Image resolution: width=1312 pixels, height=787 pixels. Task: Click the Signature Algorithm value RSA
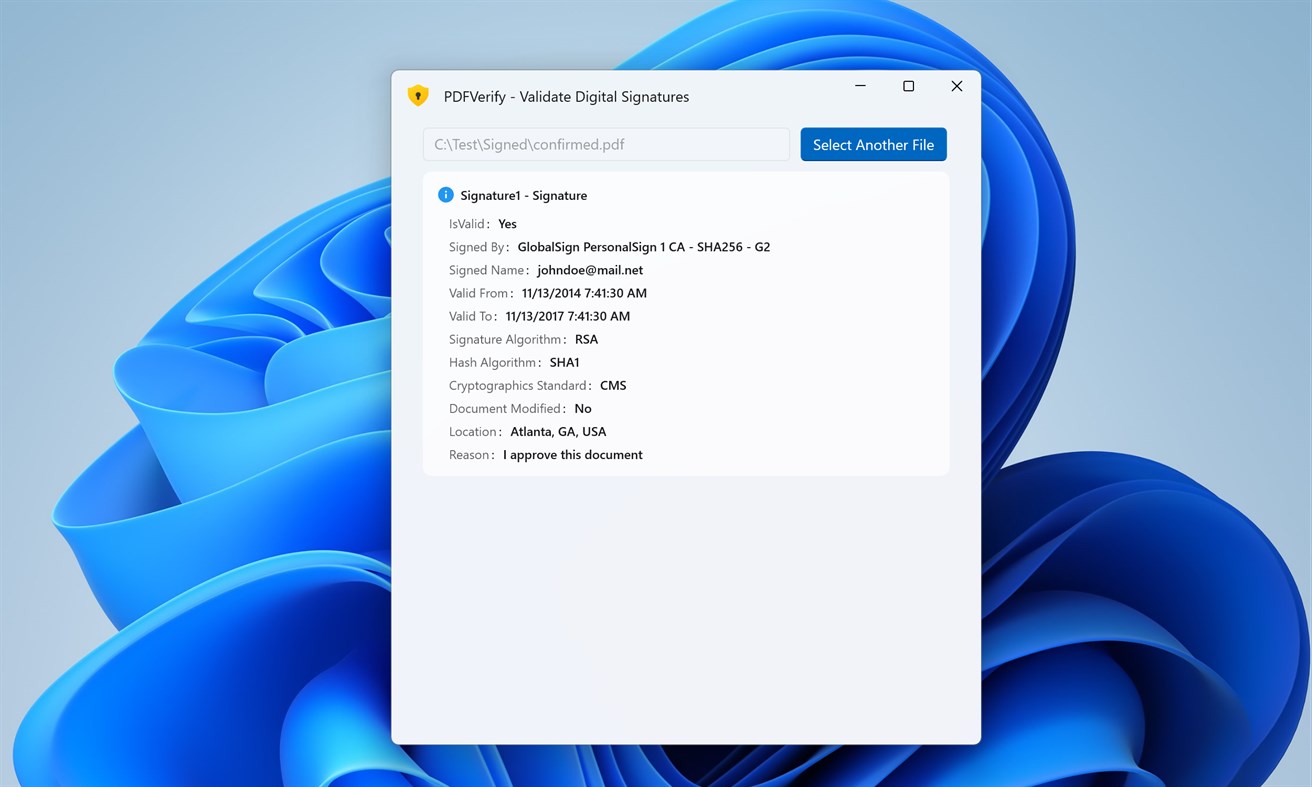586,339
